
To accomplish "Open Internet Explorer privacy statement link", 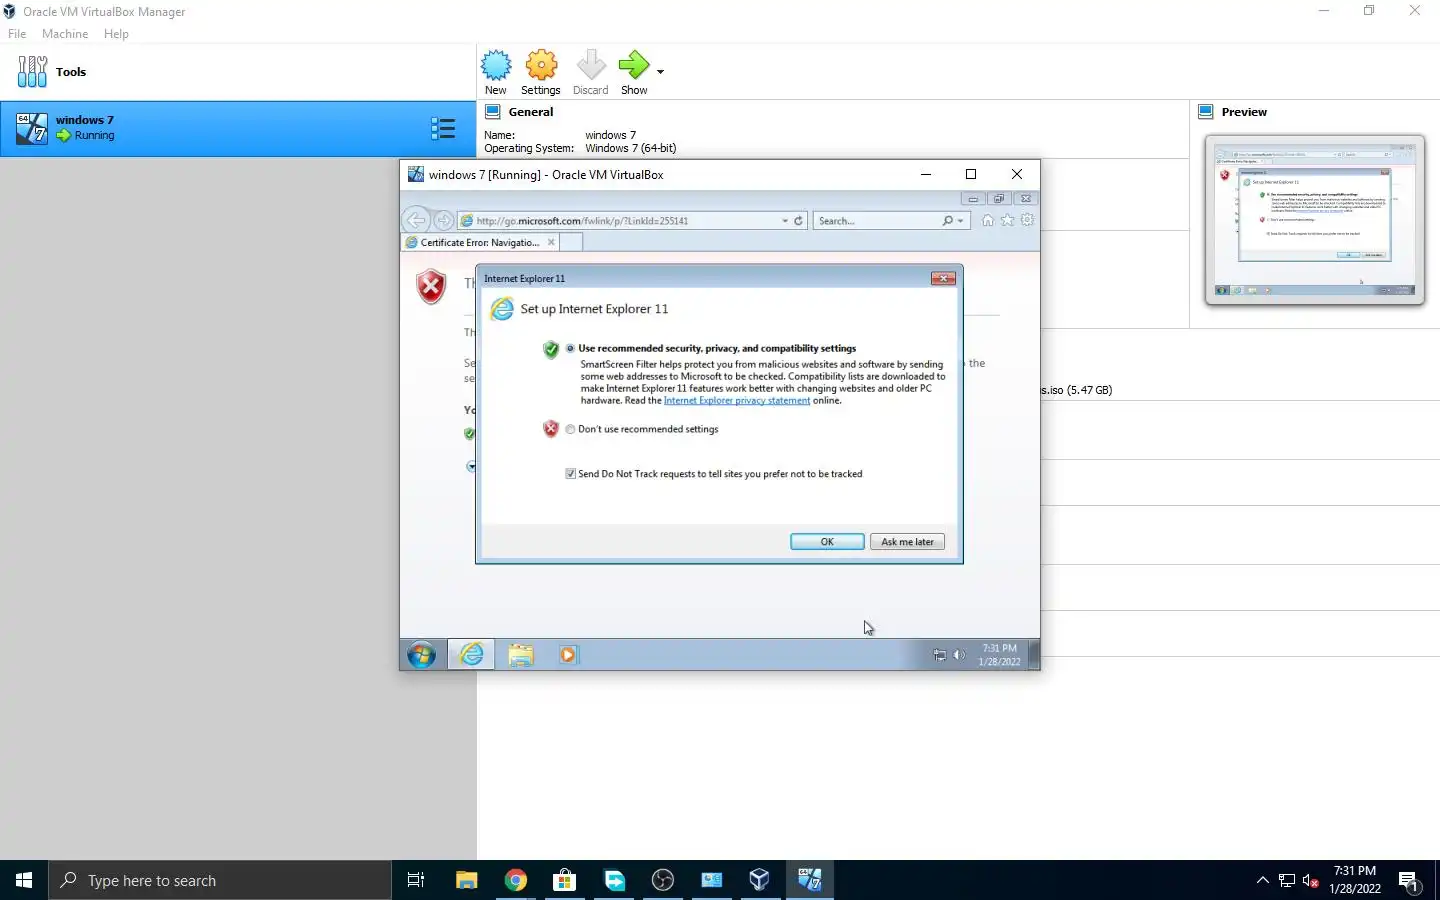I will [x=737, y=401].
